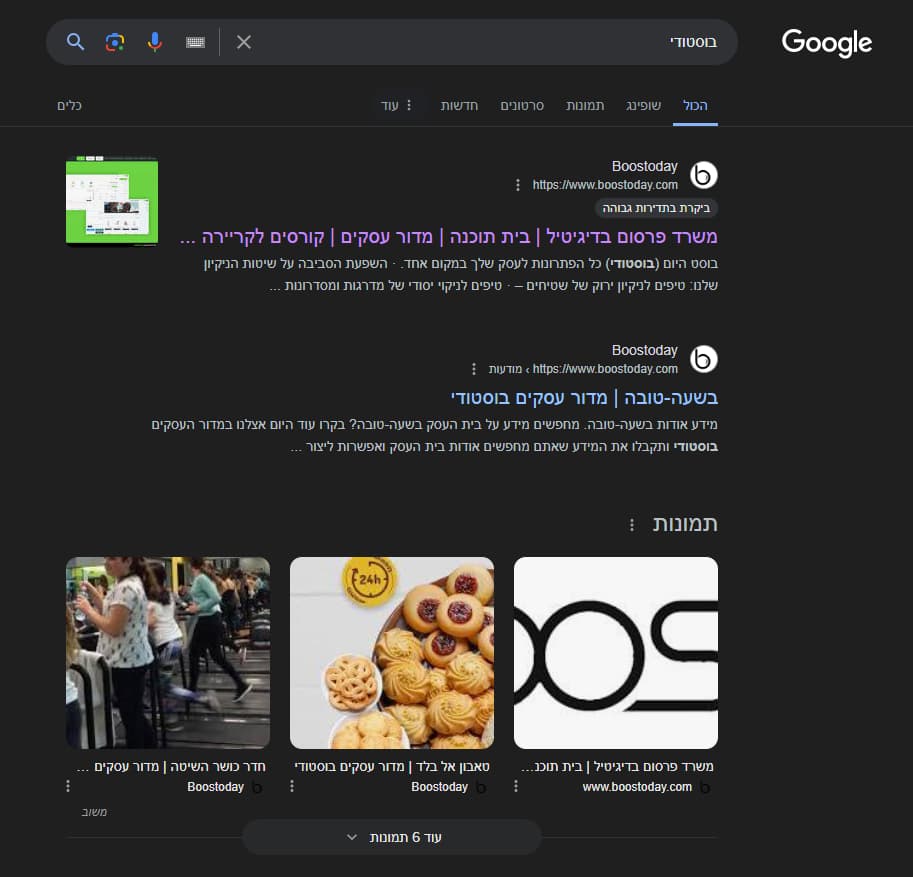Click inside the search text field
The image size is (913, 877).
pos(480,42)
